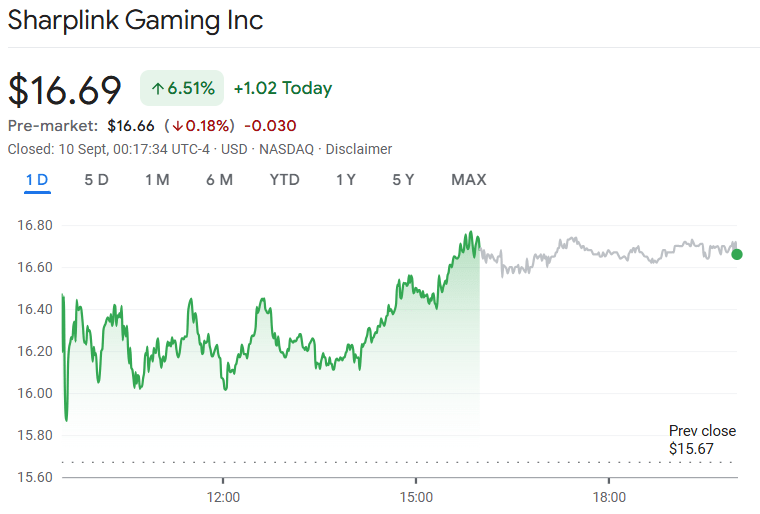The width and height of the screenshot is (760, 514).
Task: View the 5 Y price chart
Action: [403, 180]
